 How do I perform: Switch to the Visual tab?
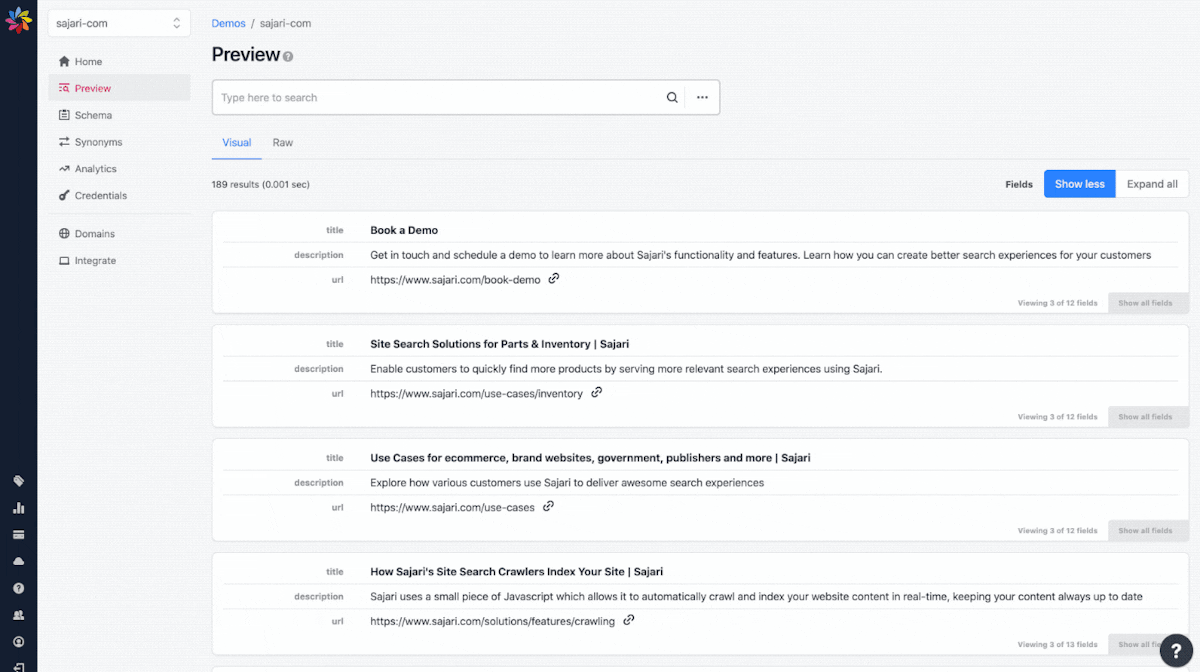237,143
